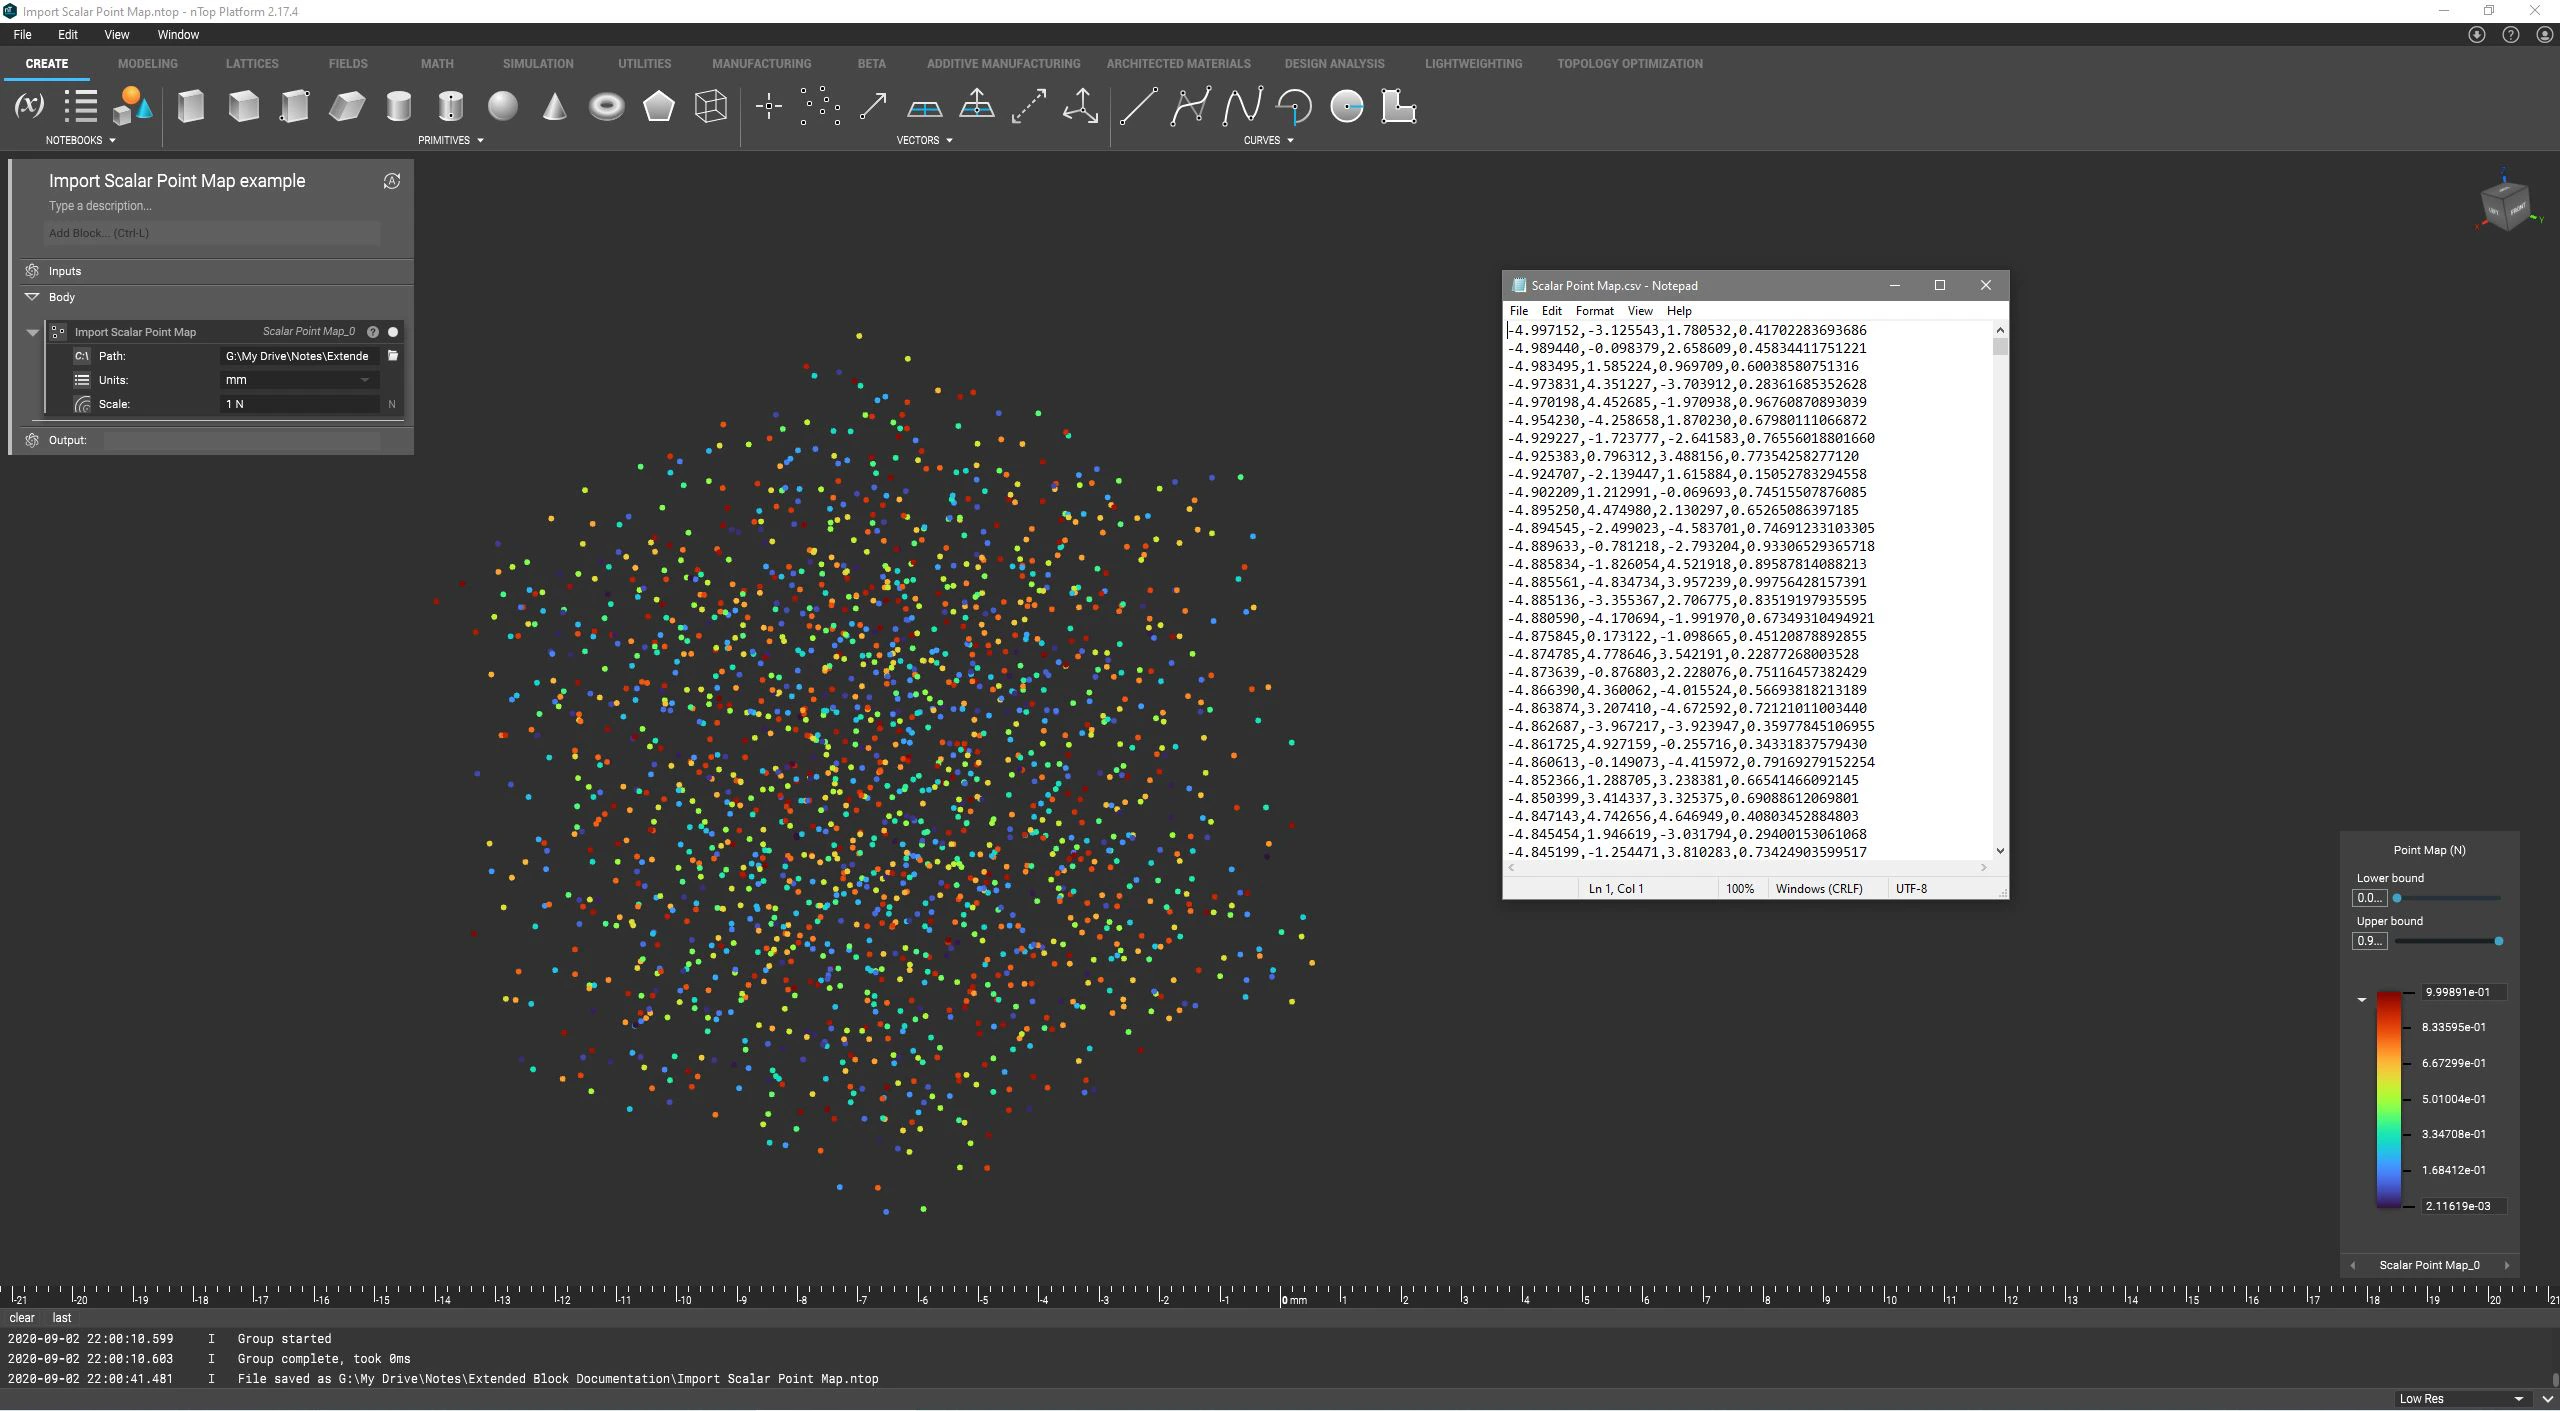2560x1411 pixels.
Task: Click the Add Block input field
Action: [x=210, y=232]
